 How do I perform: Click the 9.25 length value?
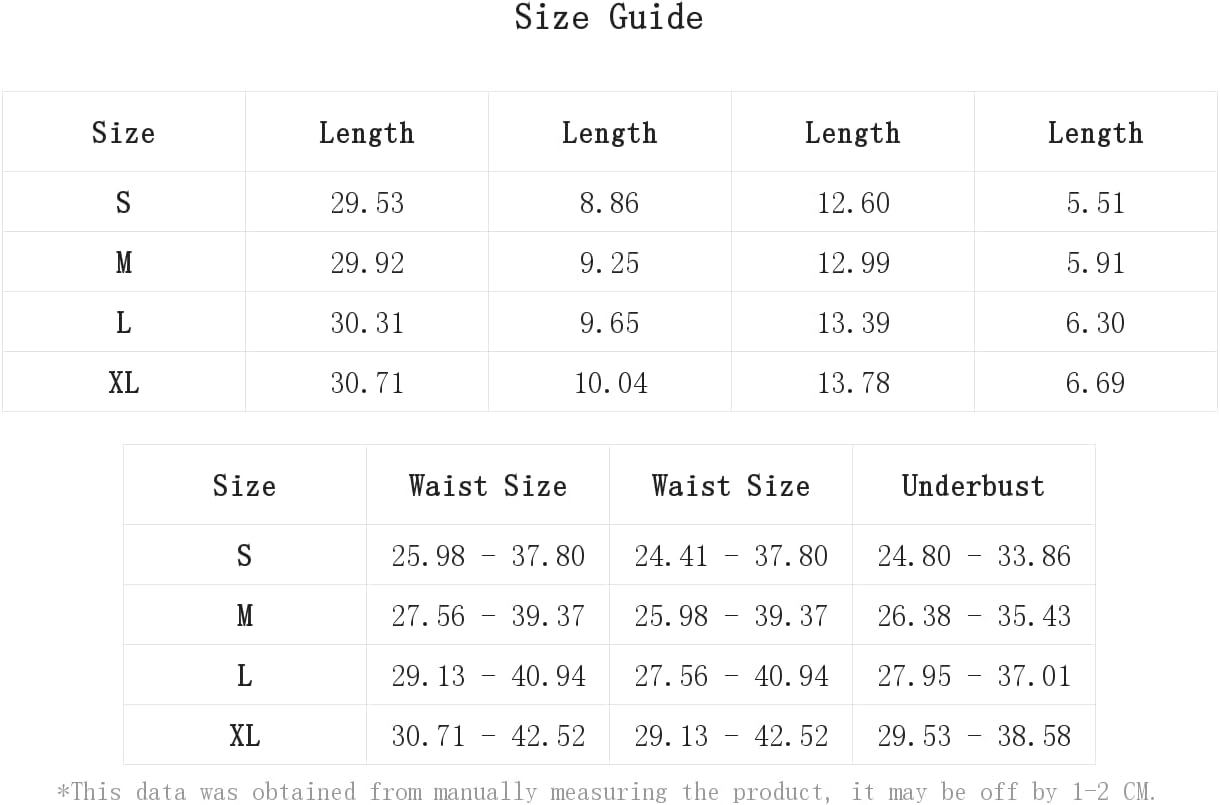pos(610,263)
